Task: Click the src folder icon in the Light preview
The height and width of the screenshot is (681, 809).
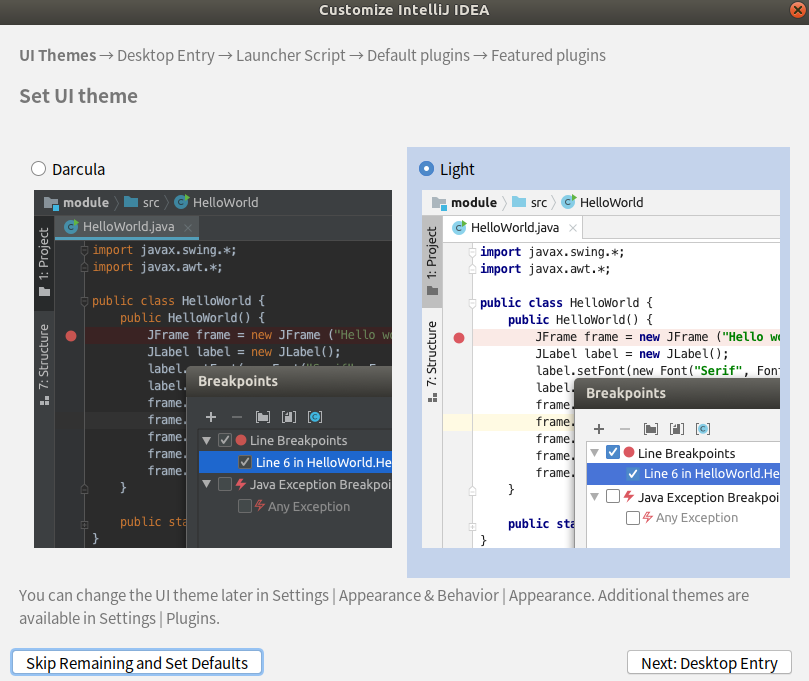Action: [519, 202]
